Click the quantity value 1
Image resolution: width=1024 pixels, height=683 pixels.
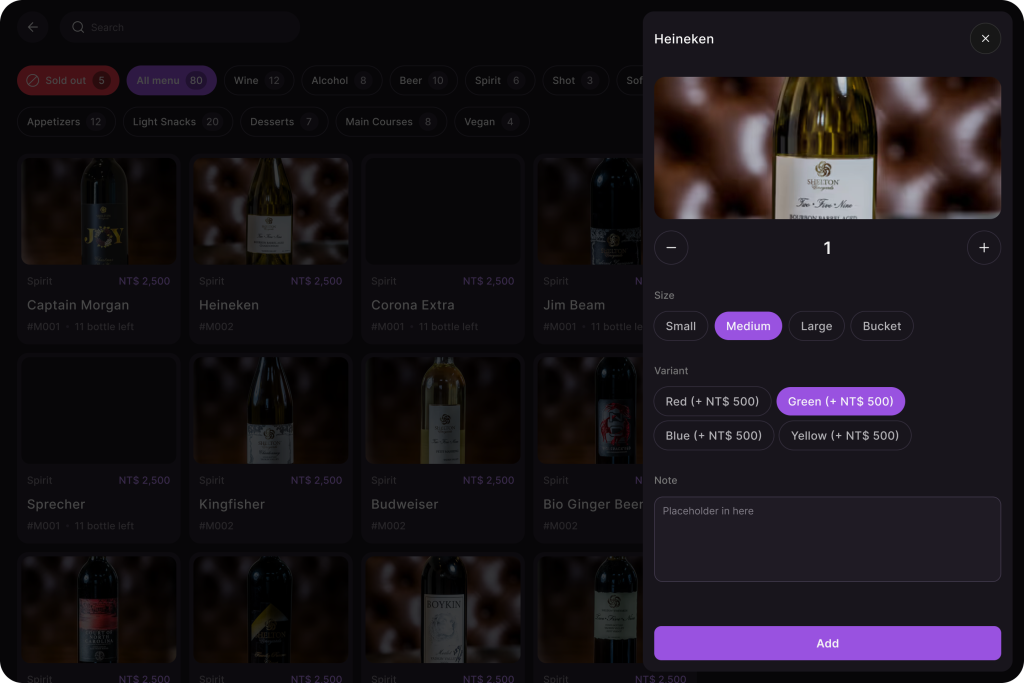(x=827, y=248)
